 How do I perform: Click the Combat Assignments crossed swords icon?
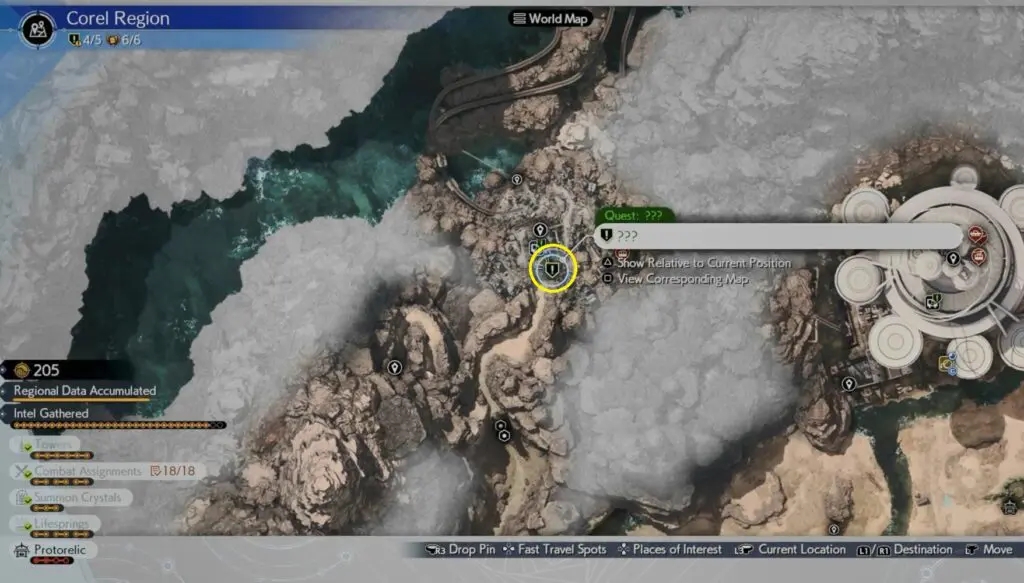pyautogui.click(x=21, y=471)
